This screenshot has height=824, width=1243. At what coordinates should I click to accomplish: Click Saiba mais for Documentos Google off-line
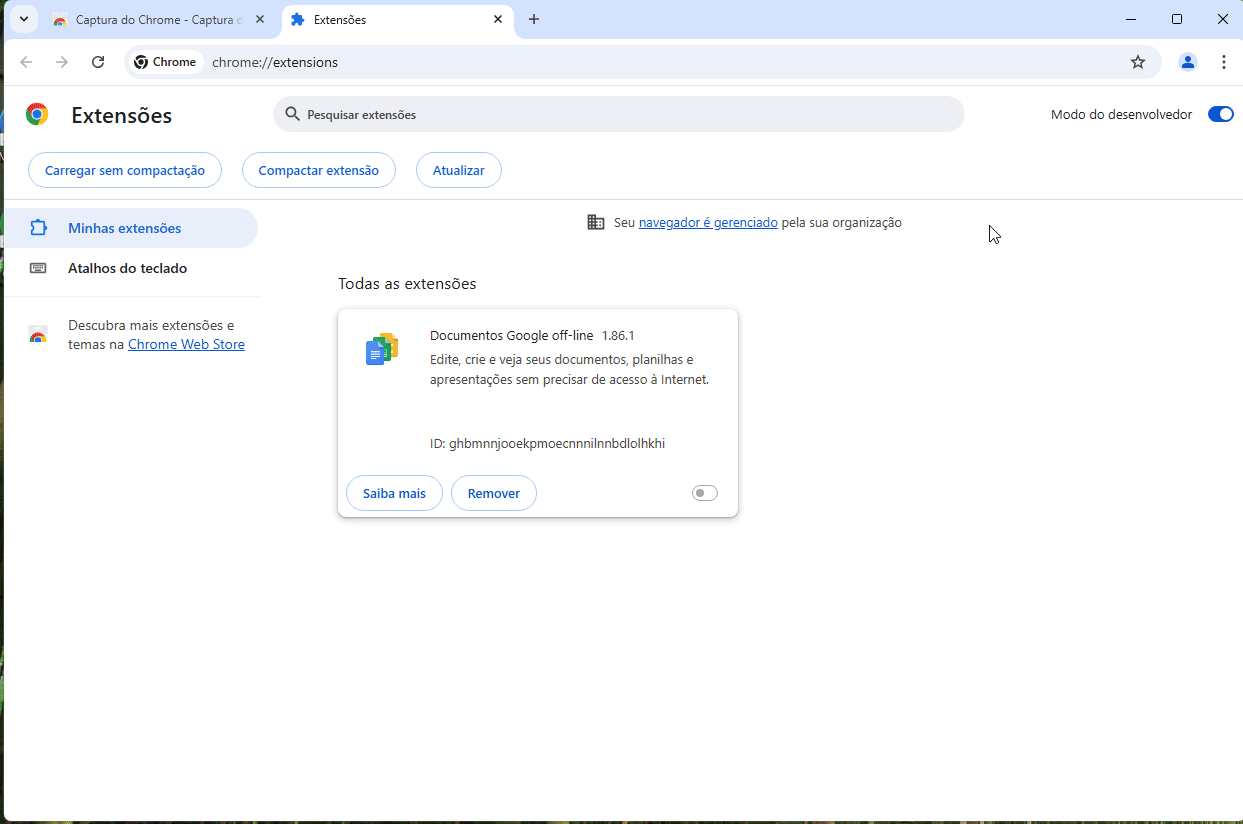[394, 493]
